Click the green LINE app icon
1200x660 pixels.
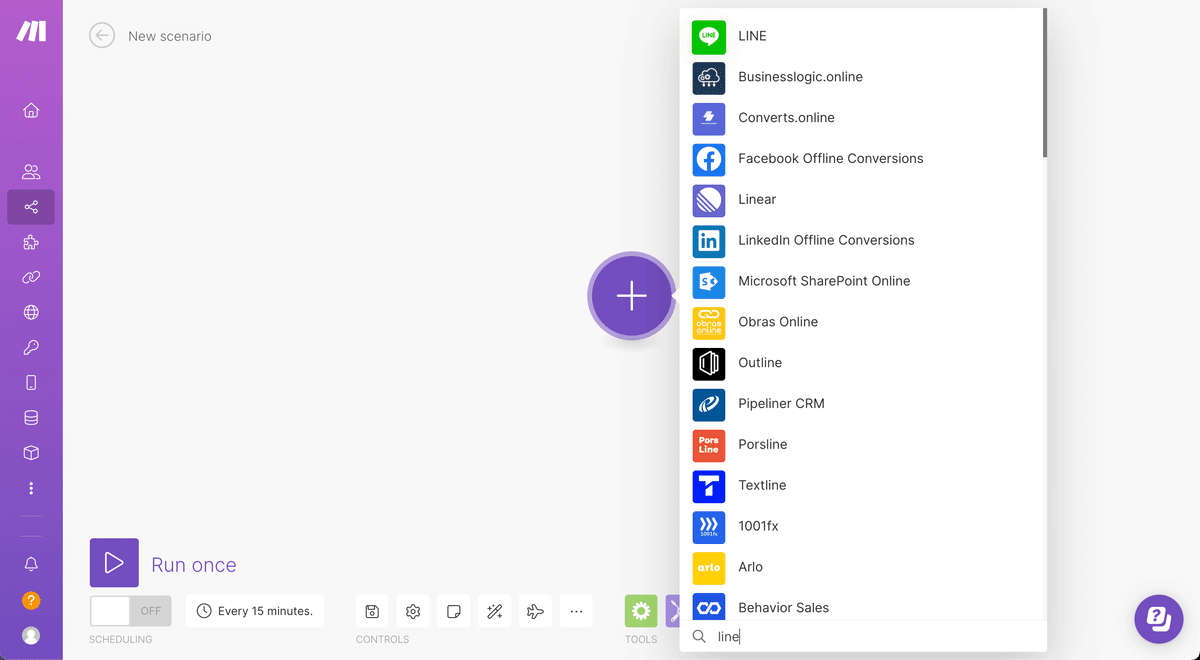tap(709, 36)
